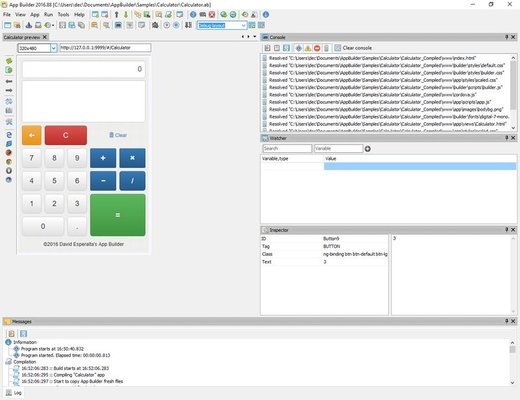The width and height of the screenshot is (520, 400).
Task: Click the orange backspace calculator button
Action: pos(32,135)
